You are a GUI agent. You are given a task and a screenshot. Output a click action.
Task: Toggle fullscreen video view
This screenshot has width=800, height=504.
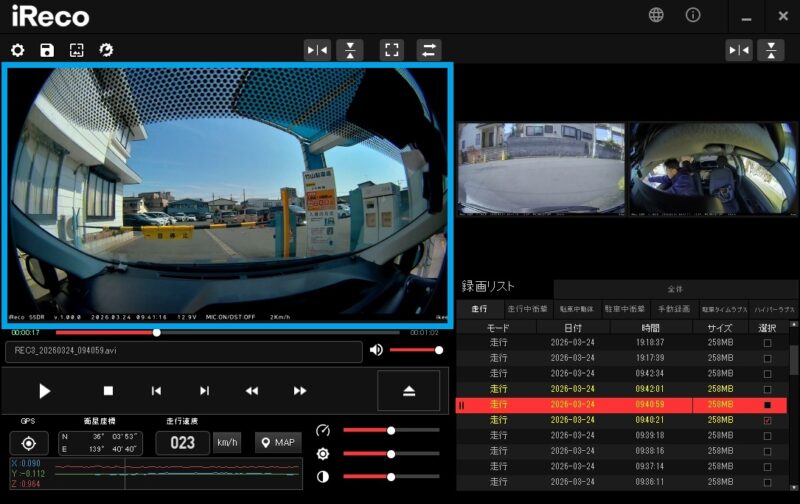(392, 50)
